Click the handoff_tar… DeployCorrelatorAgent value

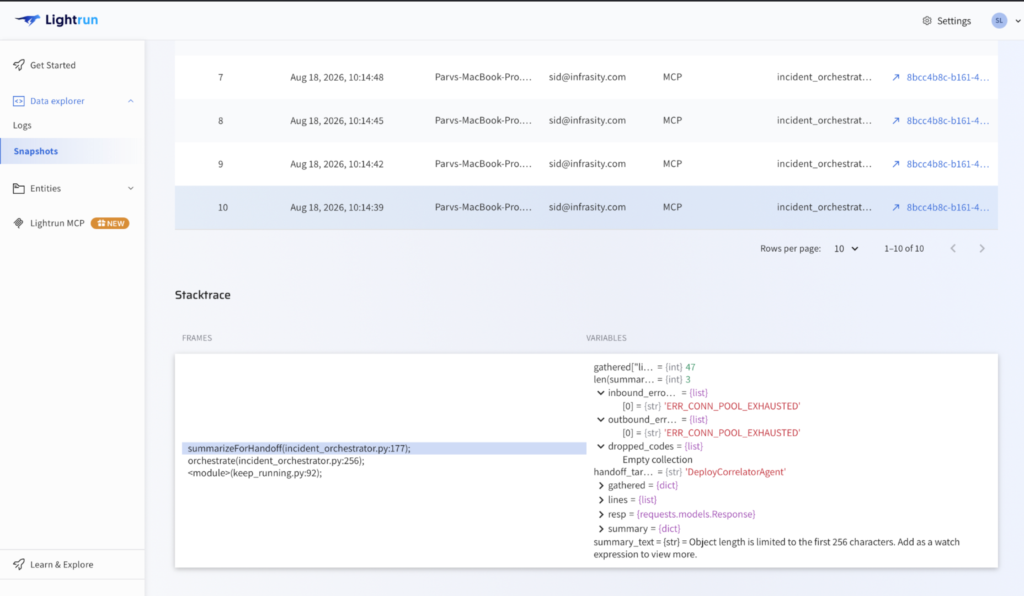[735, 472]
